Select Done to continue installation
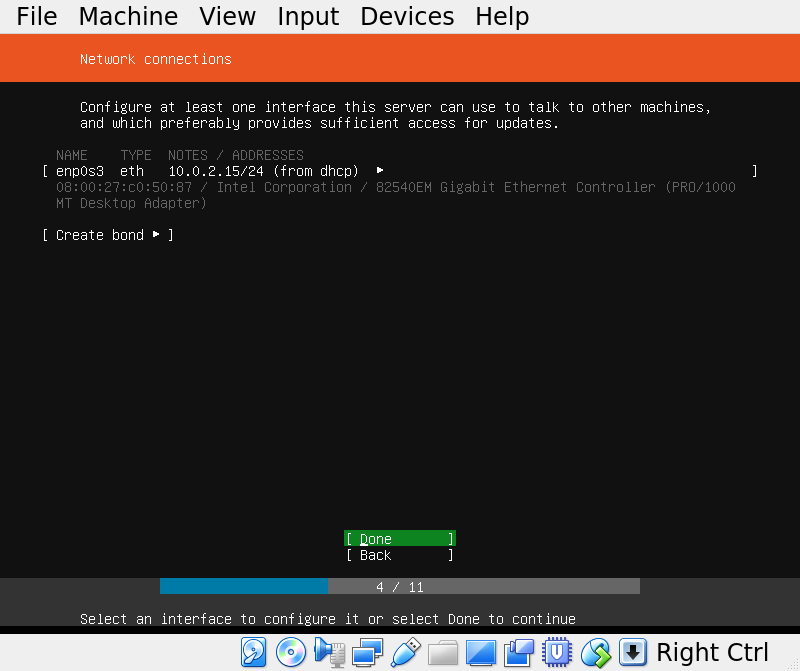The height and width of the screenshot is (671, 800). pos(399,539)
